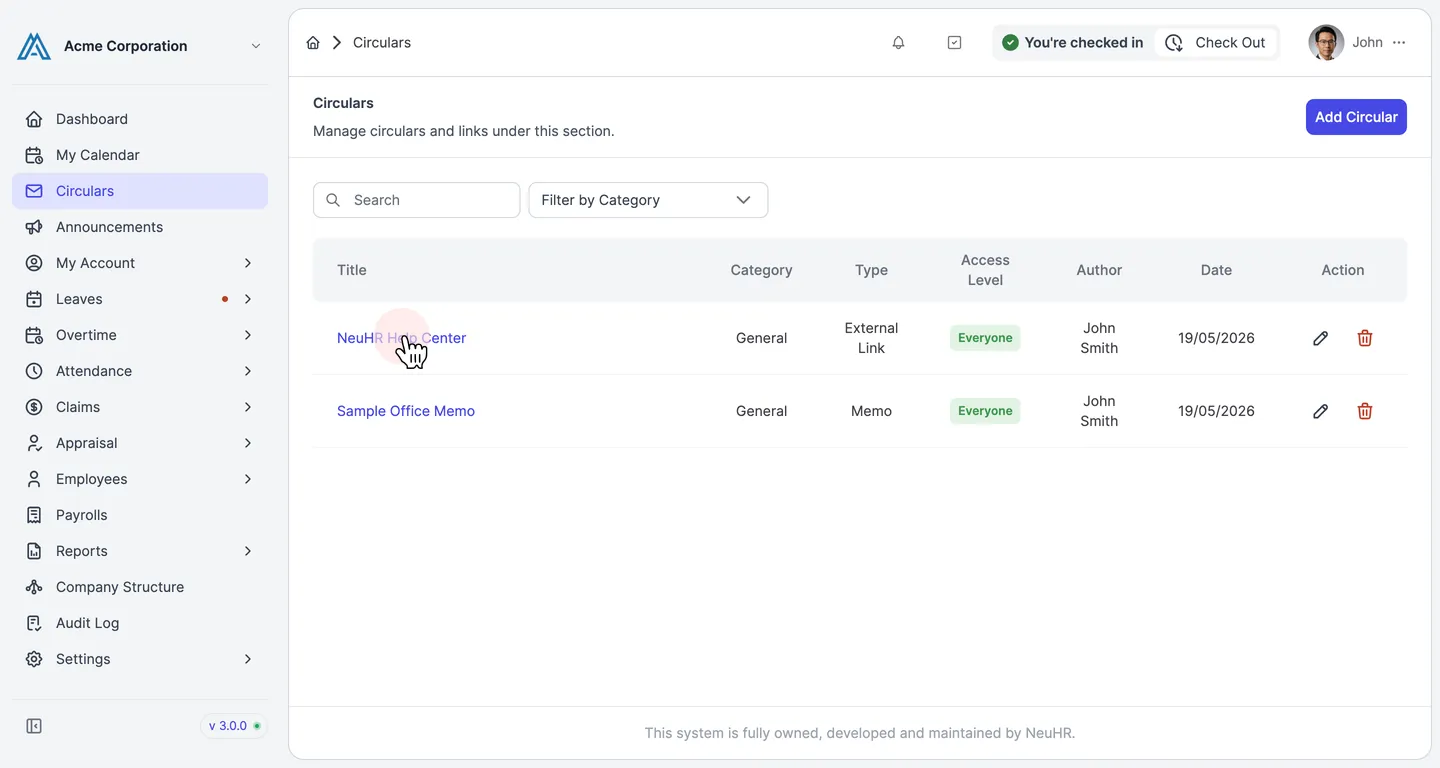Screen dimensions: 1440x768
Task: Click the Company Structure icon
Action: pos(34,587)
